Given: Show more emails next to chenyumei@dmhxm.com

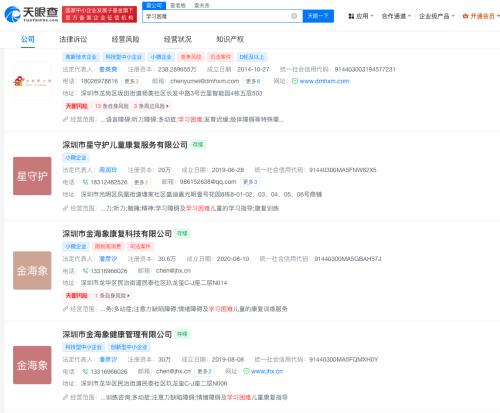Looking at the screenshot, I should 253,81.
